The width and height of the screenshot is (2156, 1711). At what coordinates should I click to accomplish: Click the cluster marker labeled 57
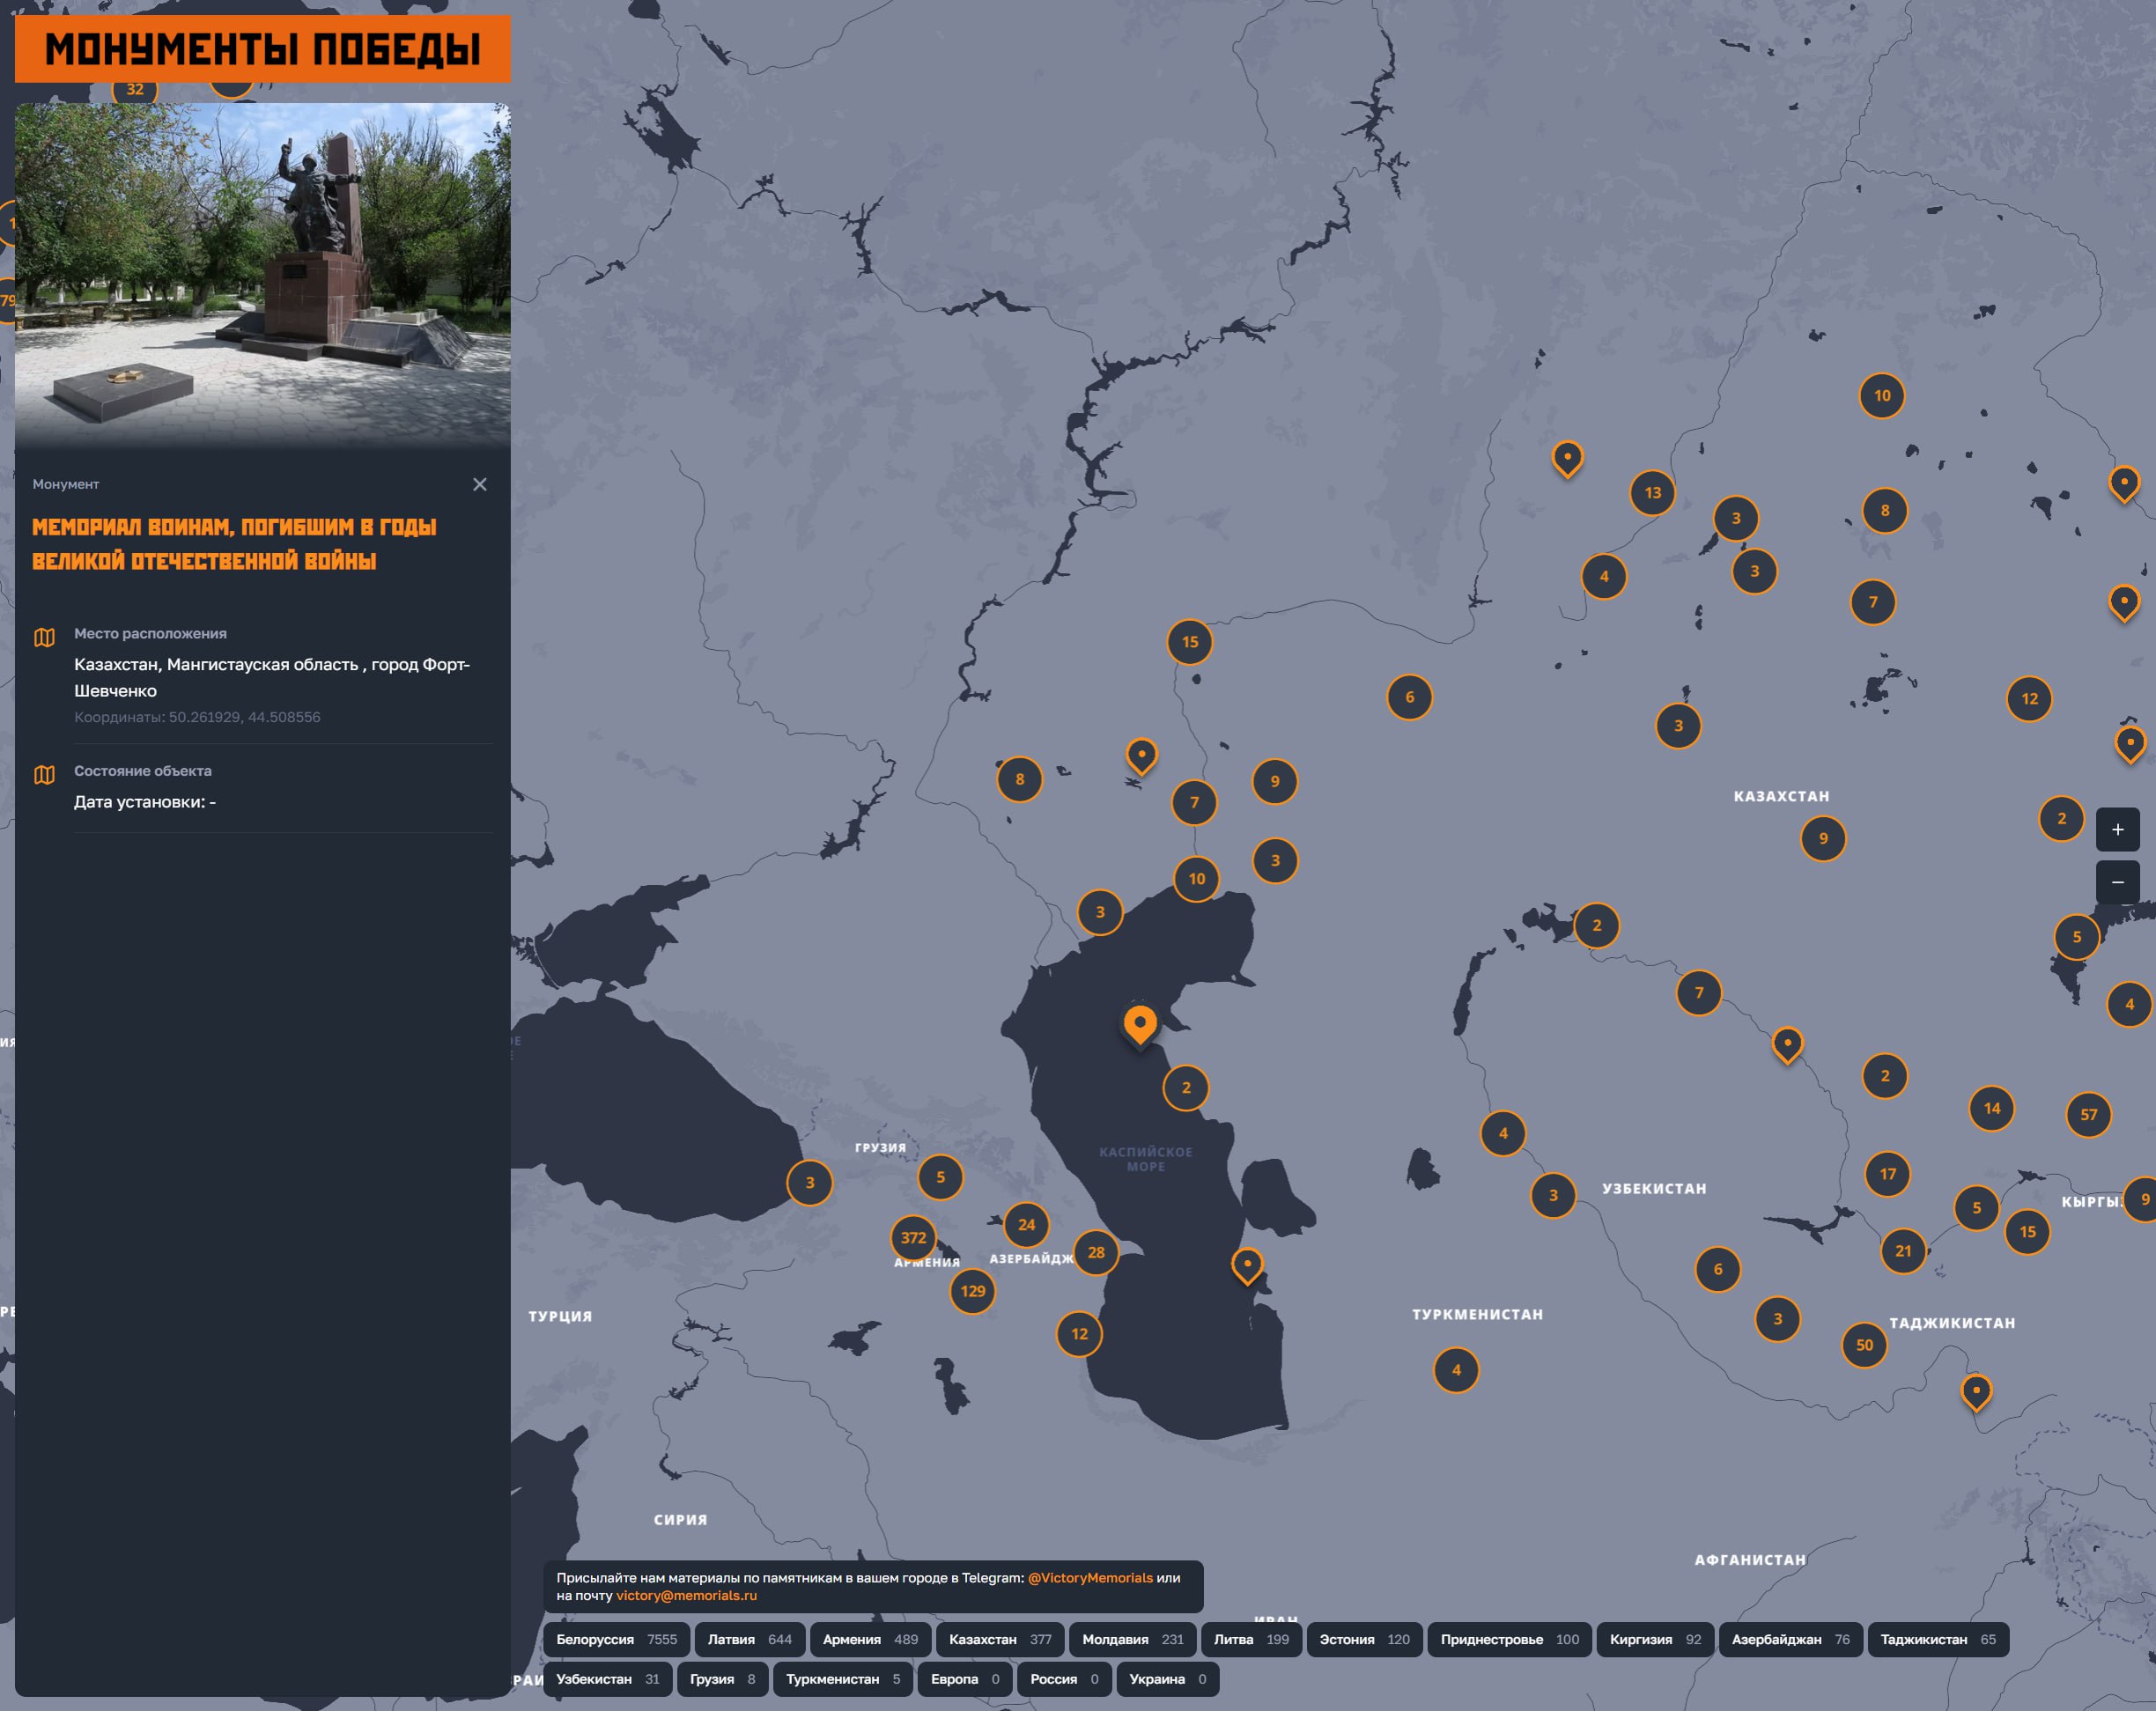click(2088, 1114)
